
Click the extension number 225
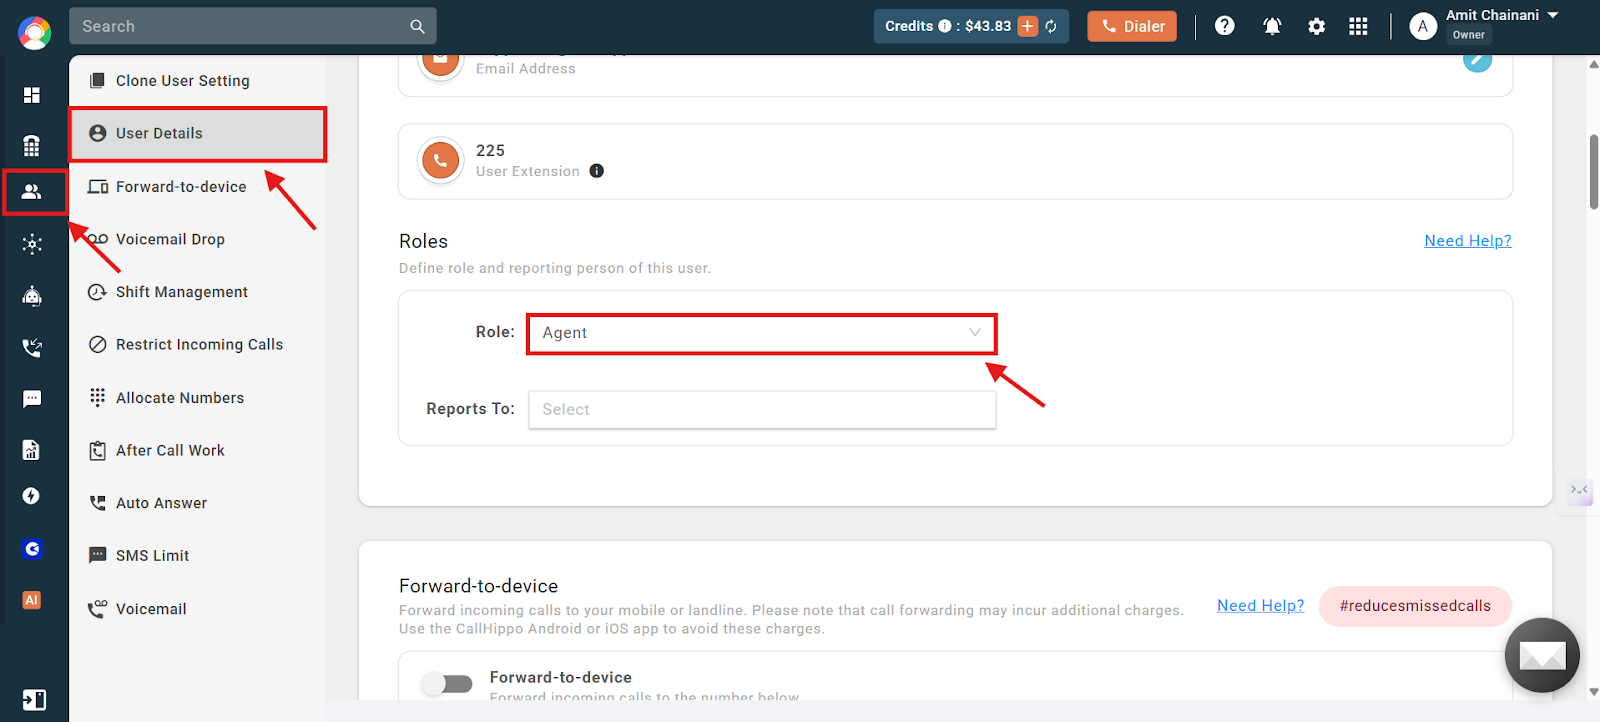click(x=490, y=150)
